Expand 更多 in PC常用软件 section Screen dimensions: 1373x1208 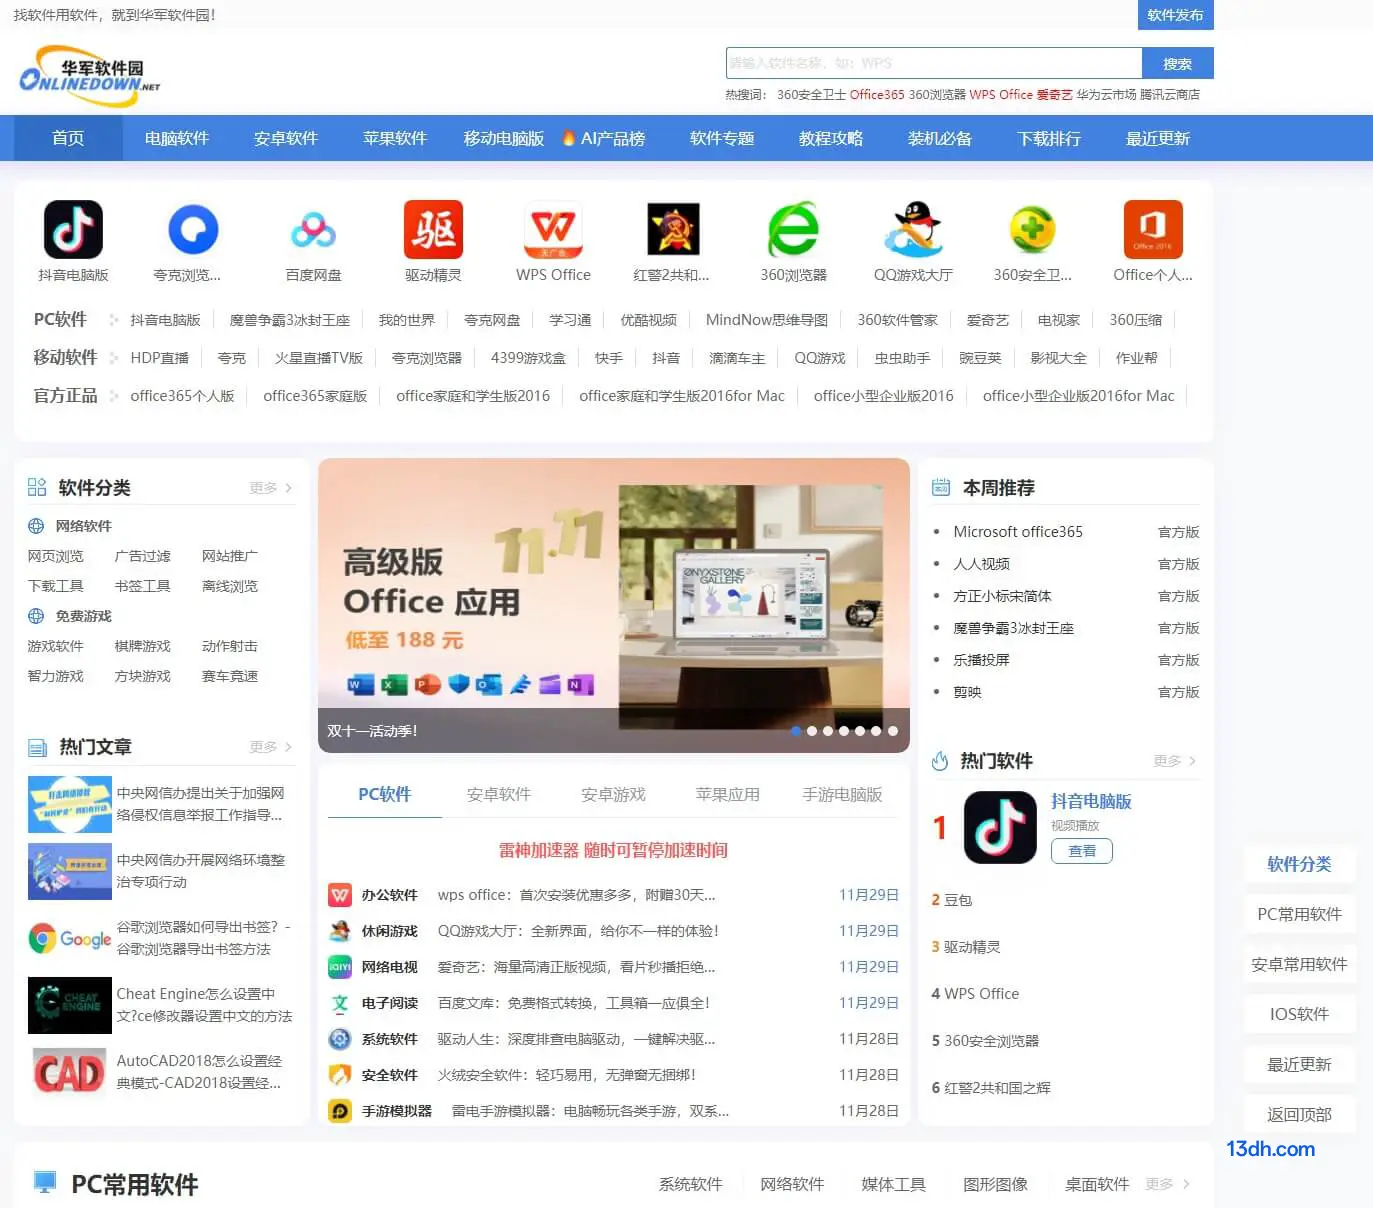coord(1167,1184)
